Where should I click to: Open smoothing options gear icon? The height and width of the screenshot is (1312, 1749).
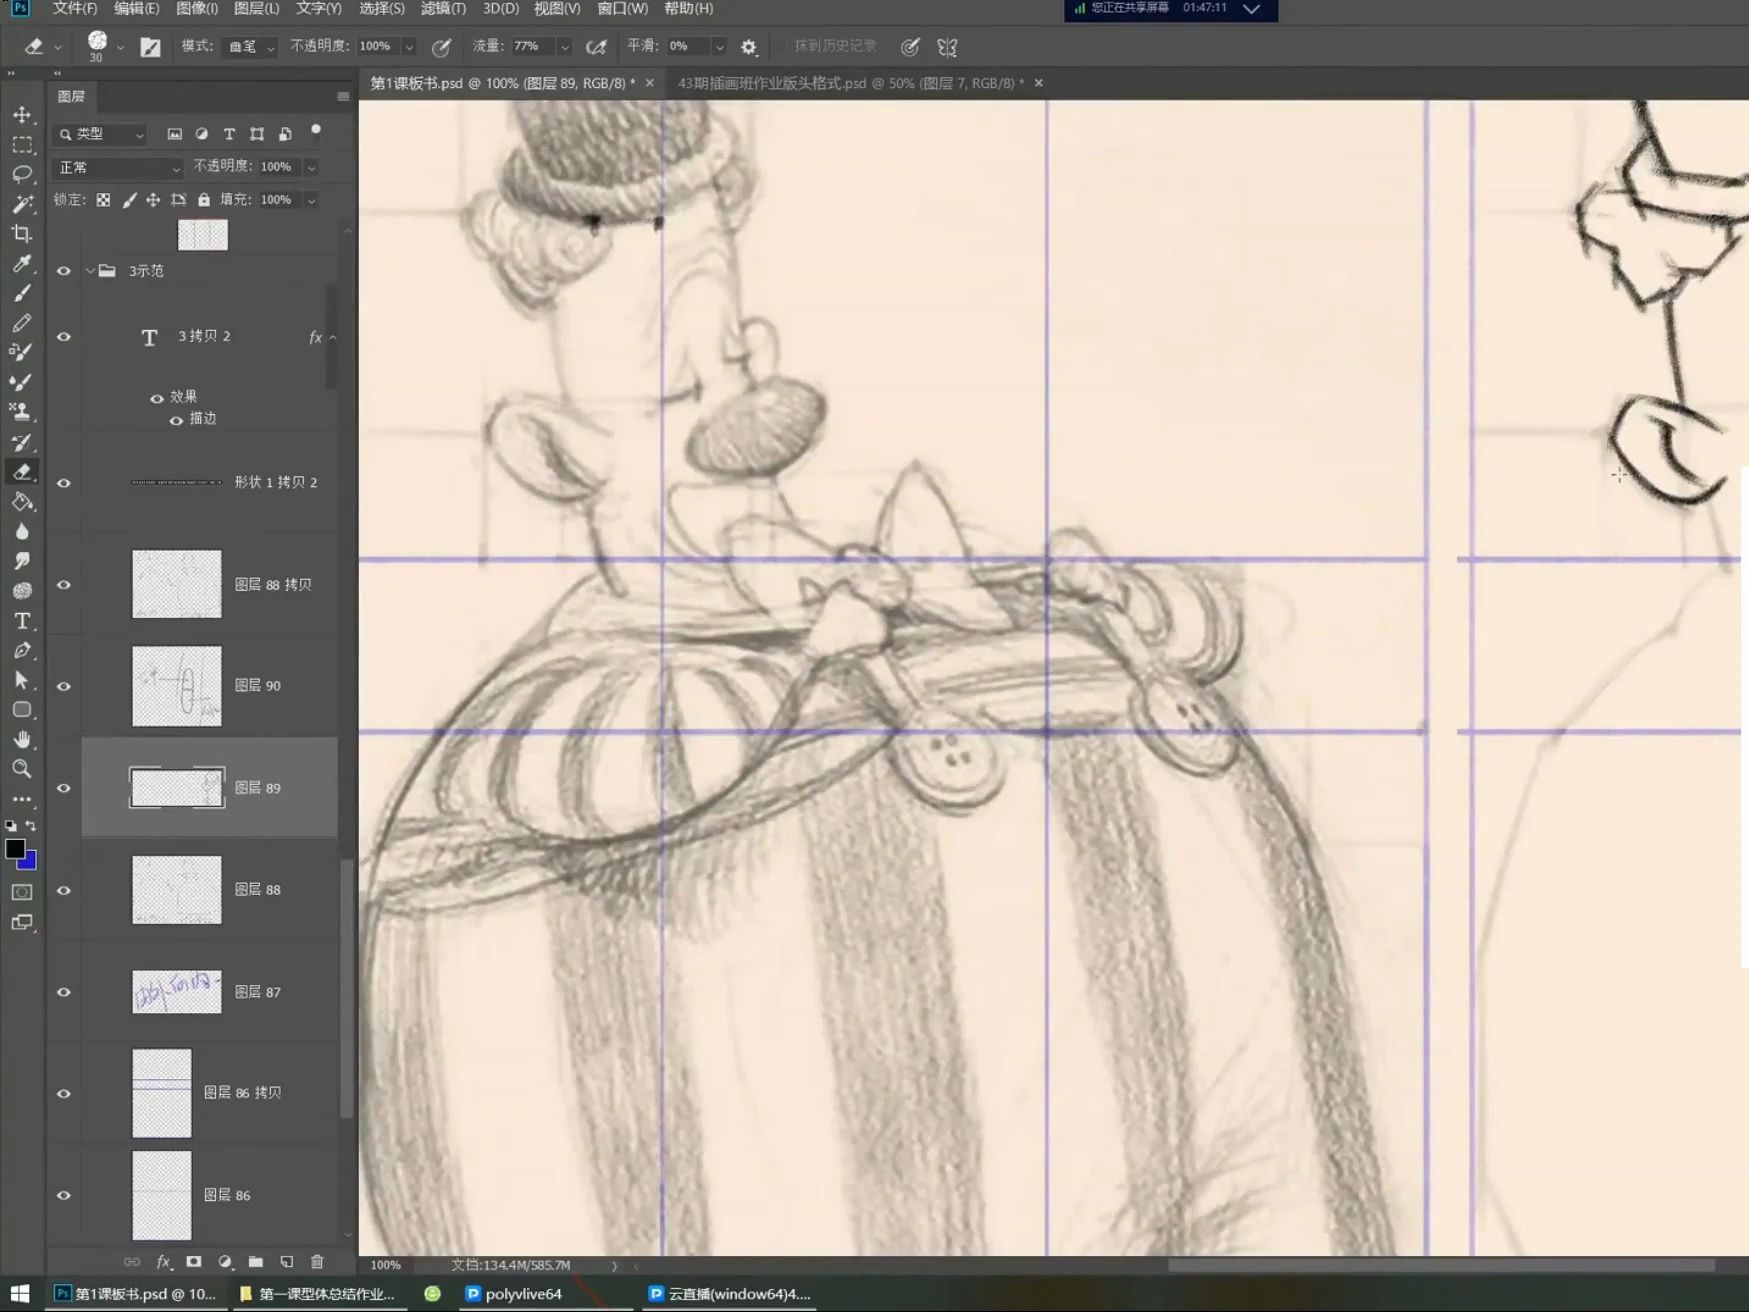point(749,47)
